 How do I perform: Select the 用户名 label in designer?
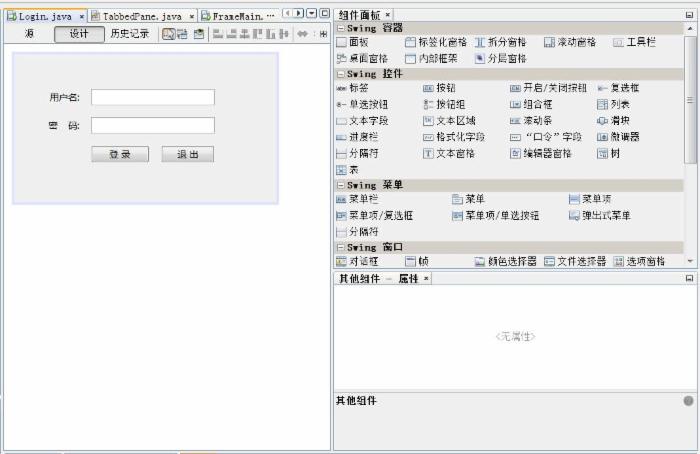(64, 97)
